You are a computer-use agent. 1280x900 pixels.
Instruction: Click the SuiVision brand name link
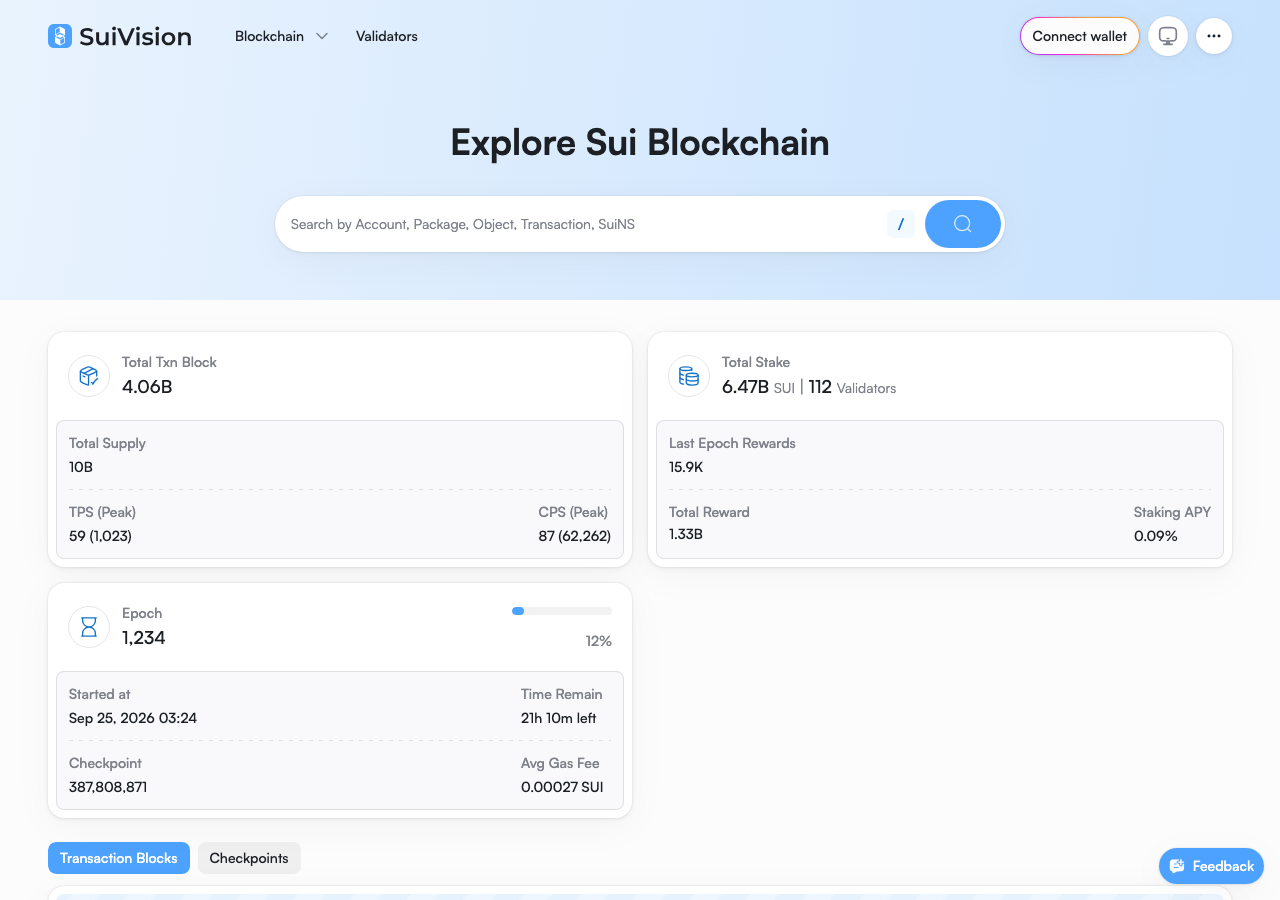(x=135, y=36)
